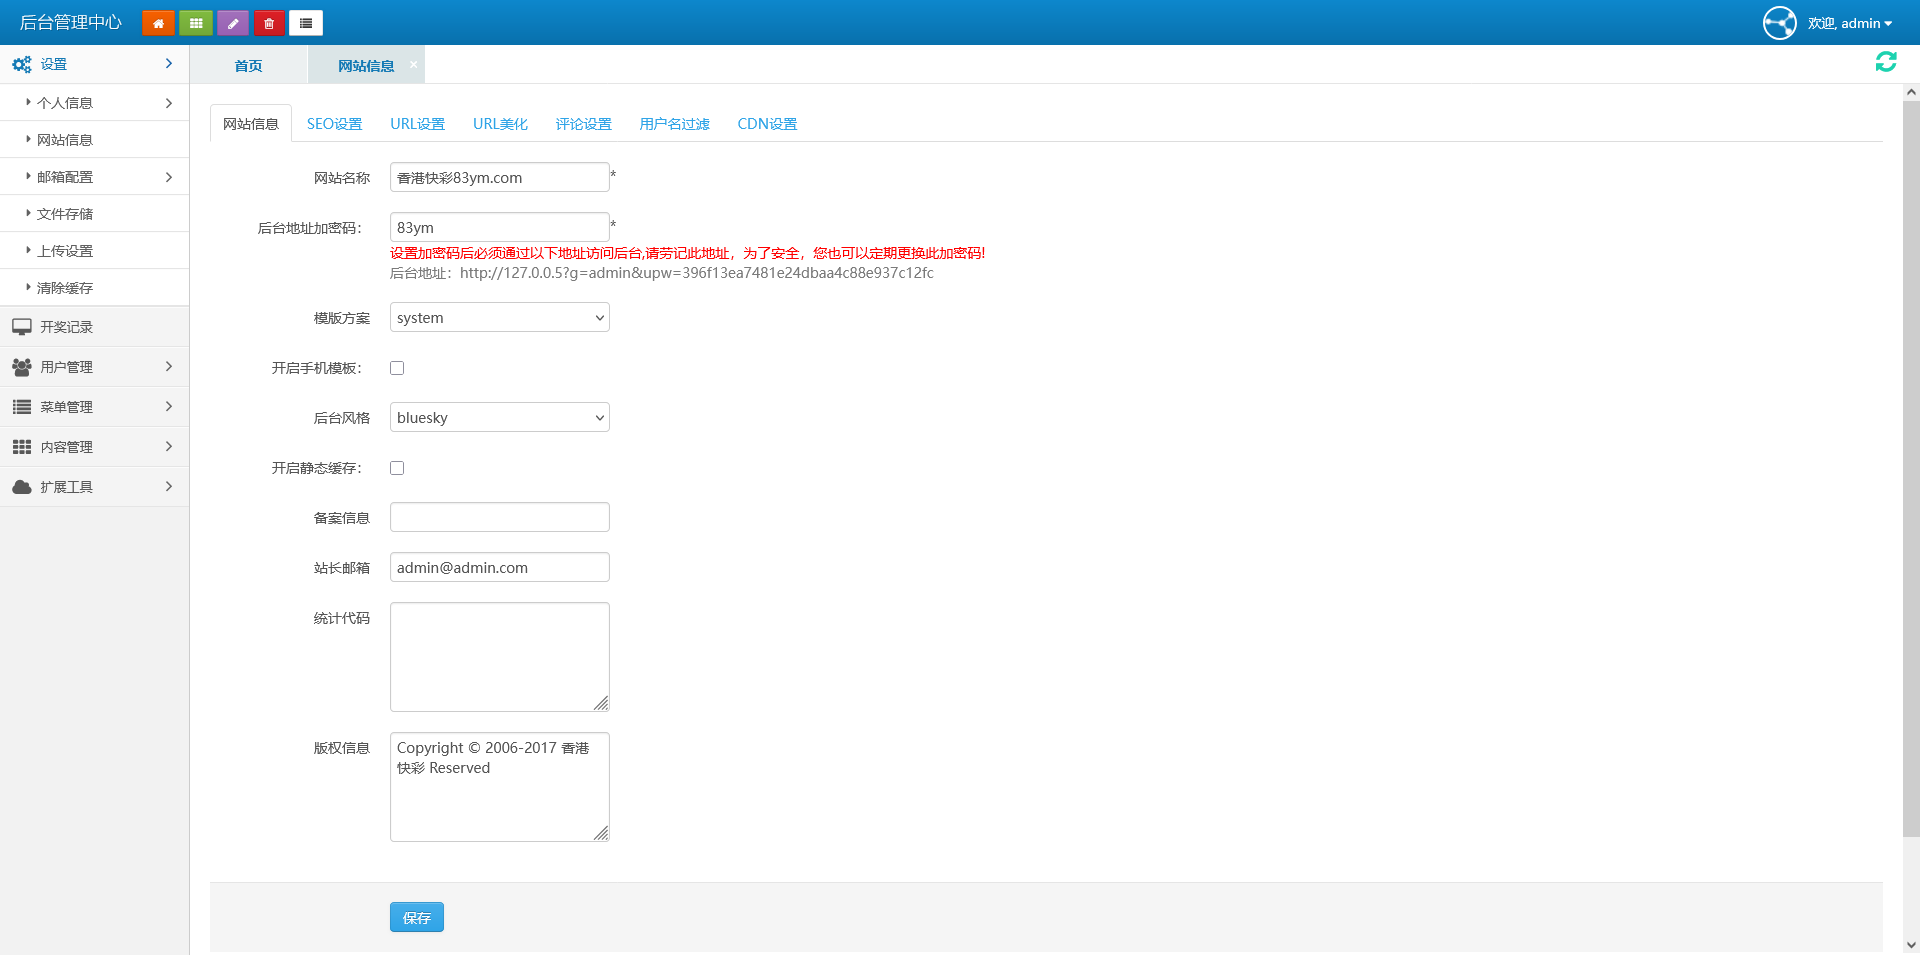Click the cloud icon beside 扩展工具
The width and height of the screenshot is (1920, 955).
22,487
